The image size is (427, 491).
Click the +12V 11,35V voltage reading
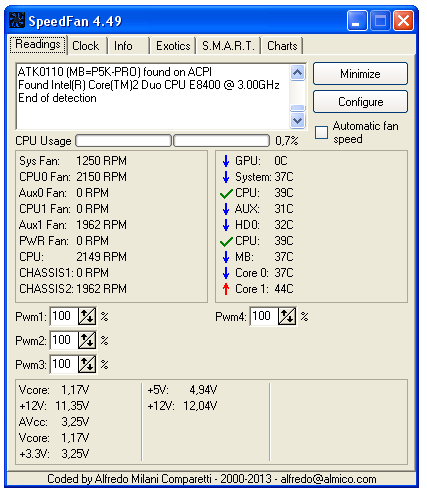(x=54, y=406)
